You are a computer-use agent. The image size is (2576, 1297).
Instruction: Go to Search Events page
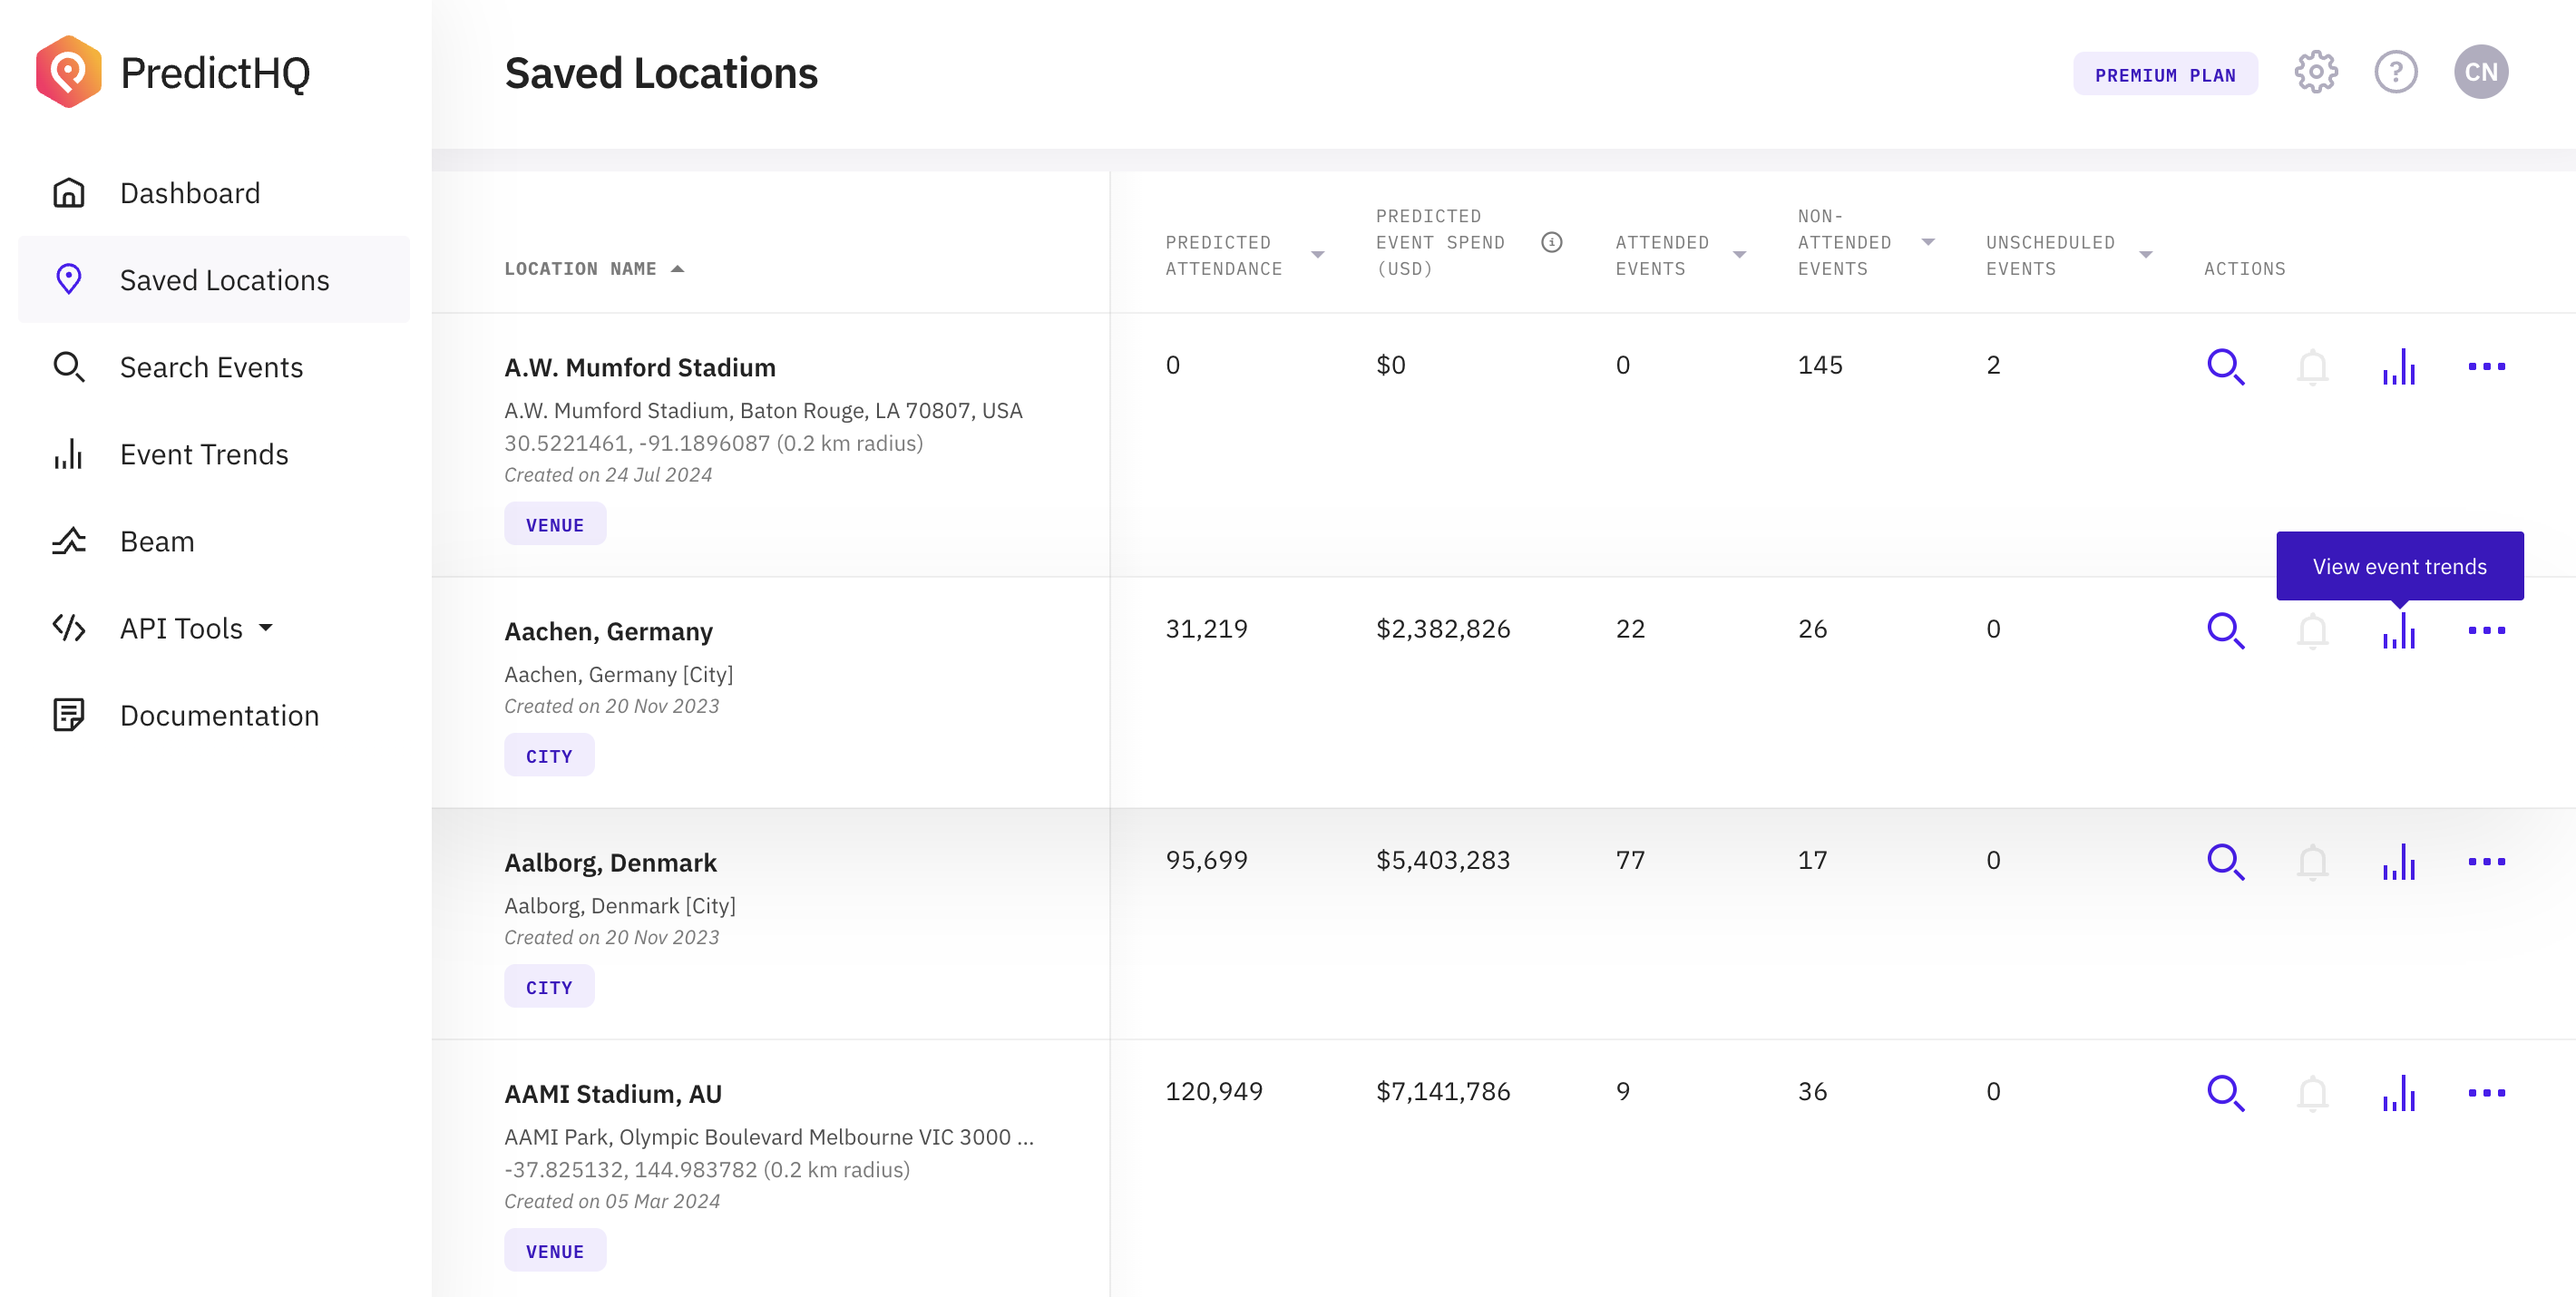211,367
